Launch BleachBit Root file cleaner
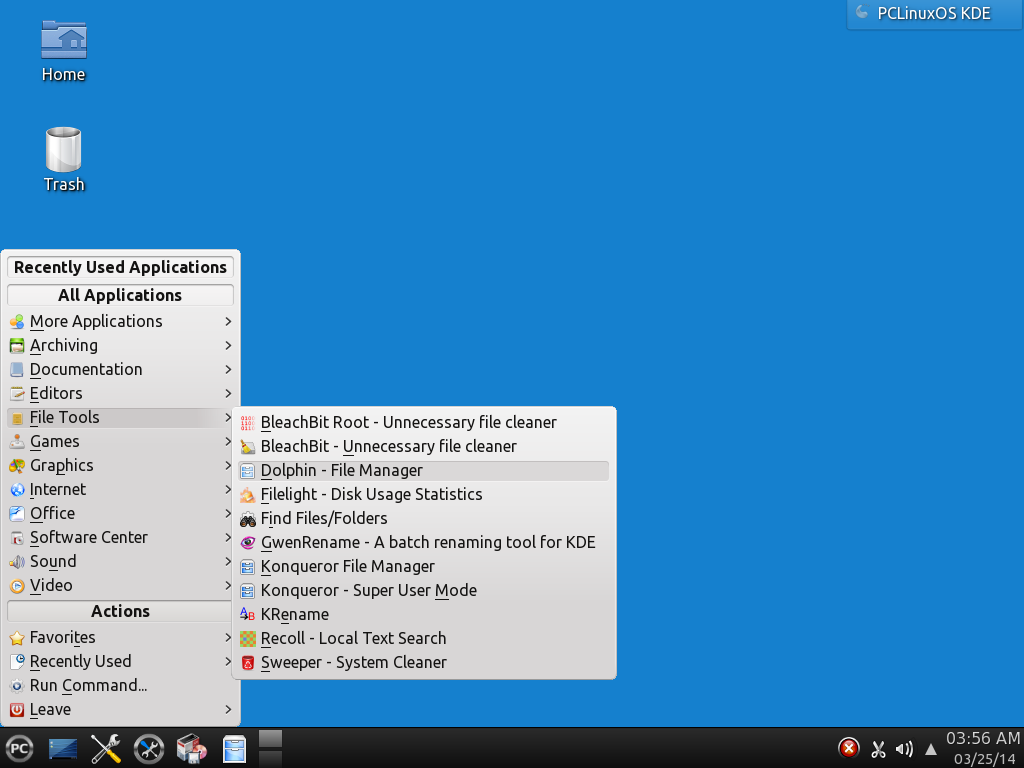 [x=424, y=423]
